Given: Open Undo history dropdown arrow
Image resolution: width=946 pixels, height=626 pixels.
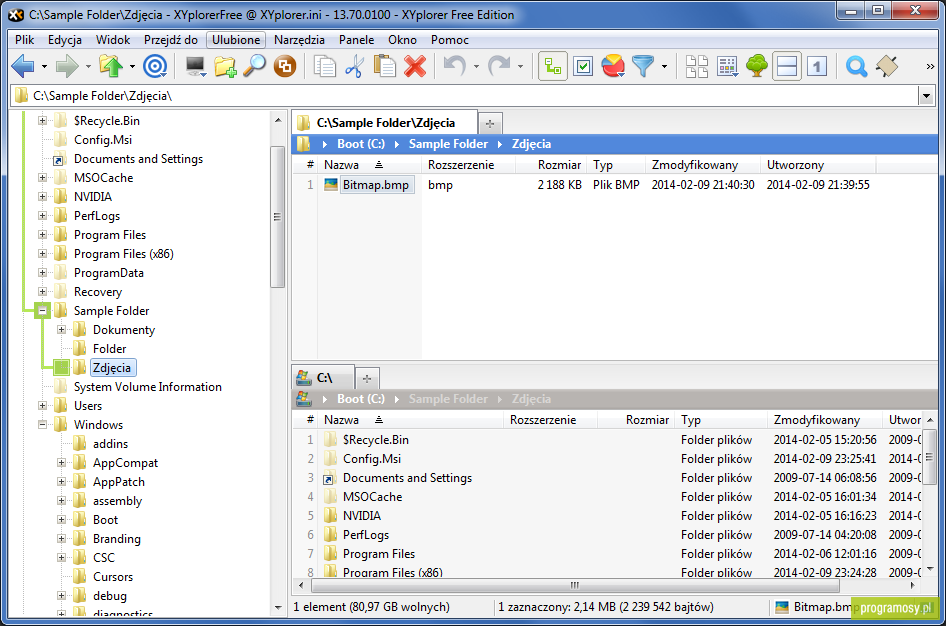Looking at the screenshot, I should click(476, 66).
